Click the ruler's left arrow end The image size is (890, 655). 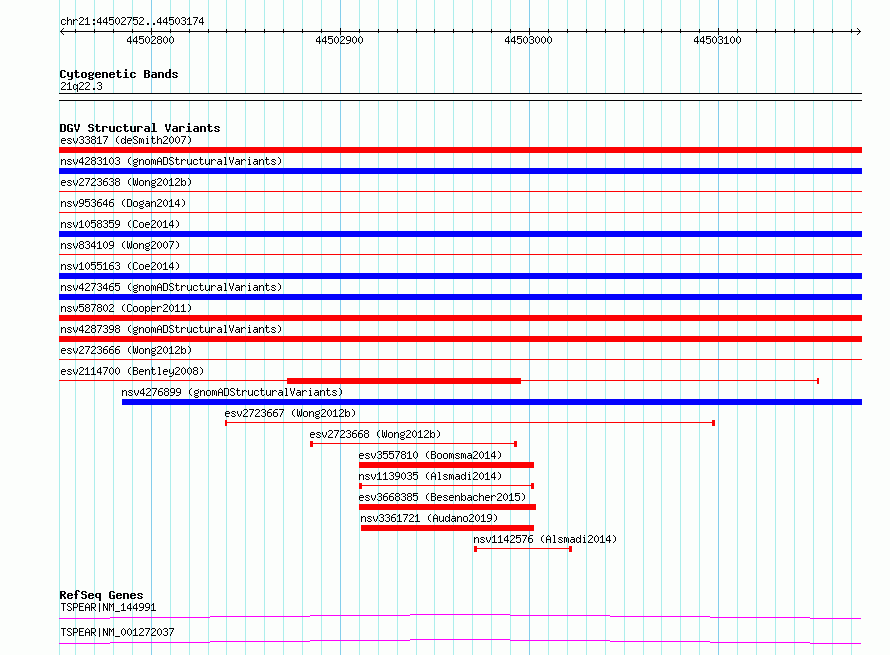[x=62, y=32]
